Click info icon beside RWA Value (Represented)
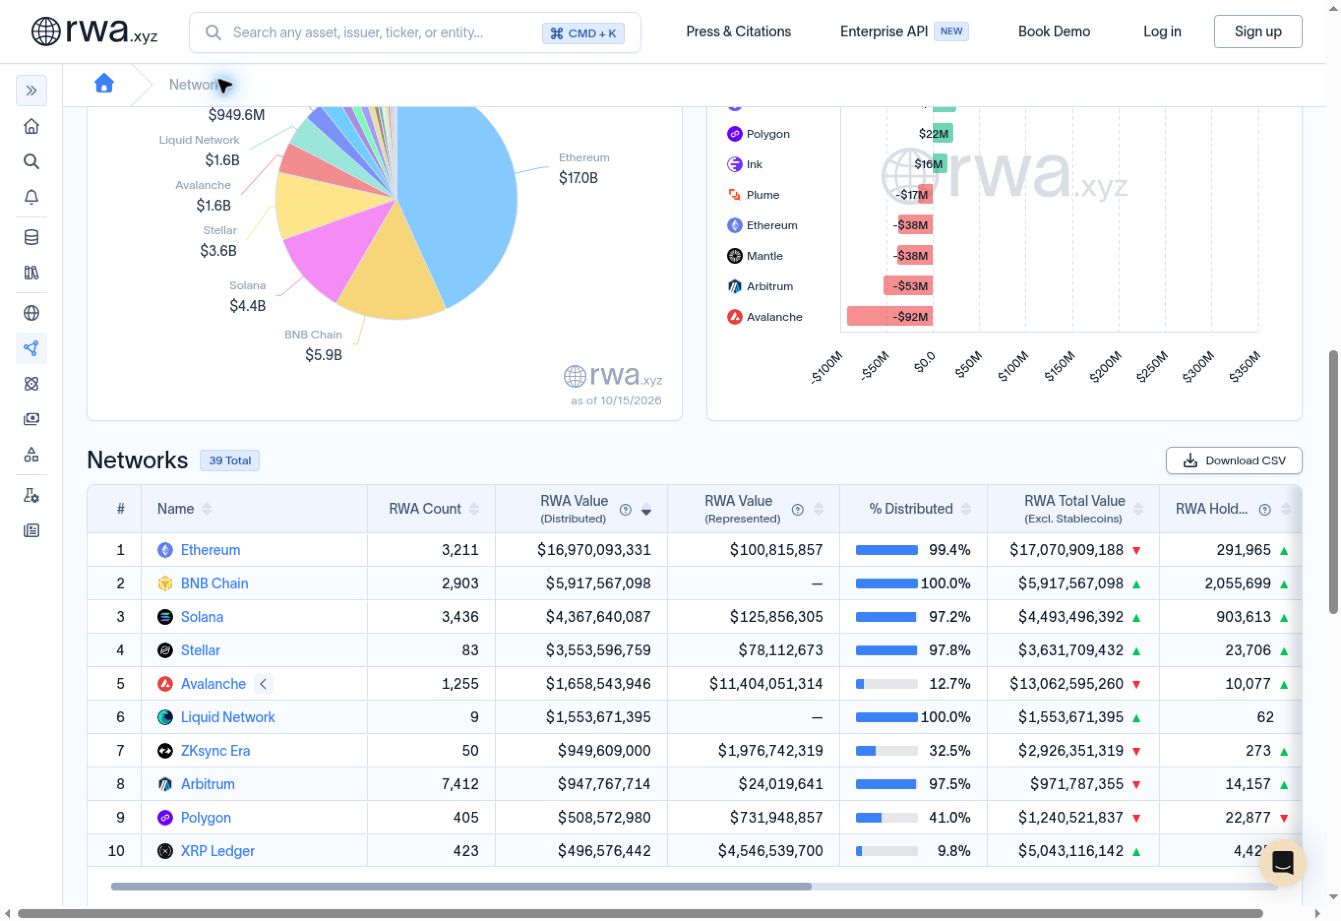 coord(797,510)
